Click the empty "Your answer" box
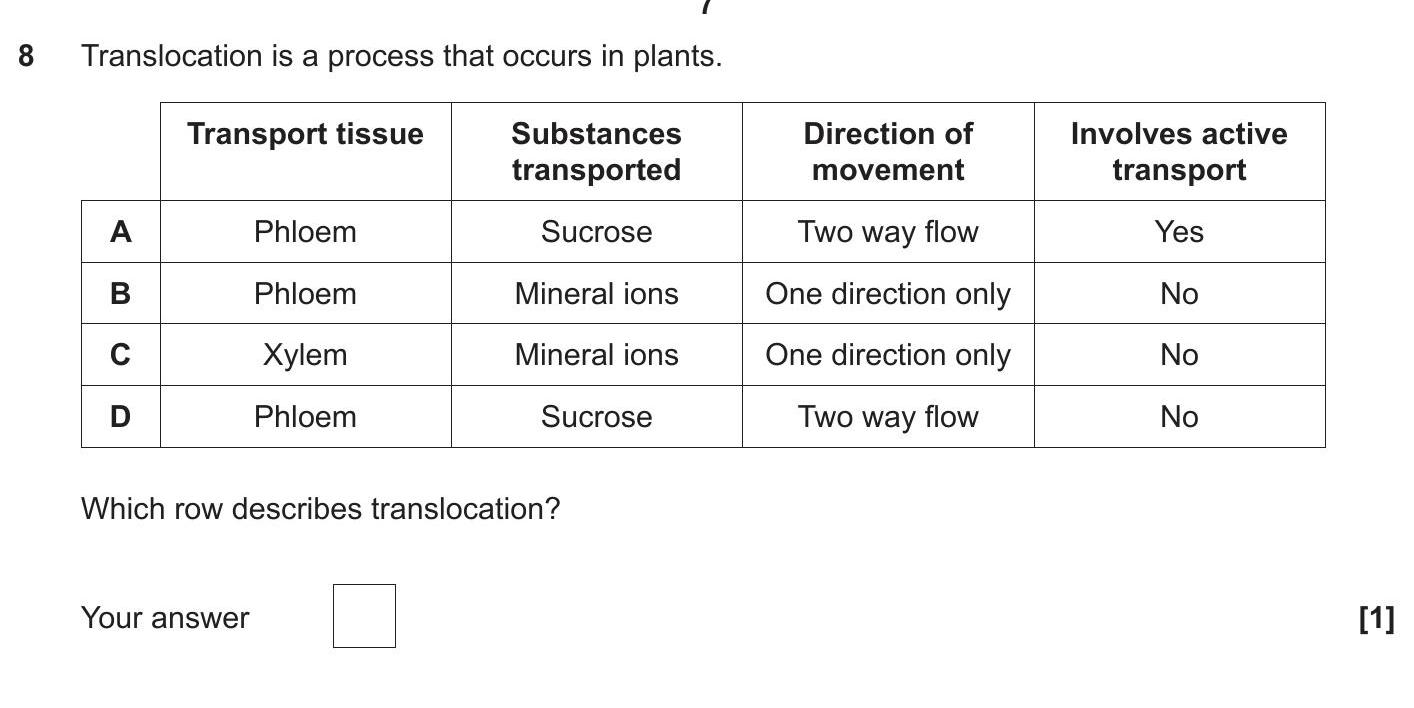This screenshot has height=708, width=1414. [x=364, y=616]
